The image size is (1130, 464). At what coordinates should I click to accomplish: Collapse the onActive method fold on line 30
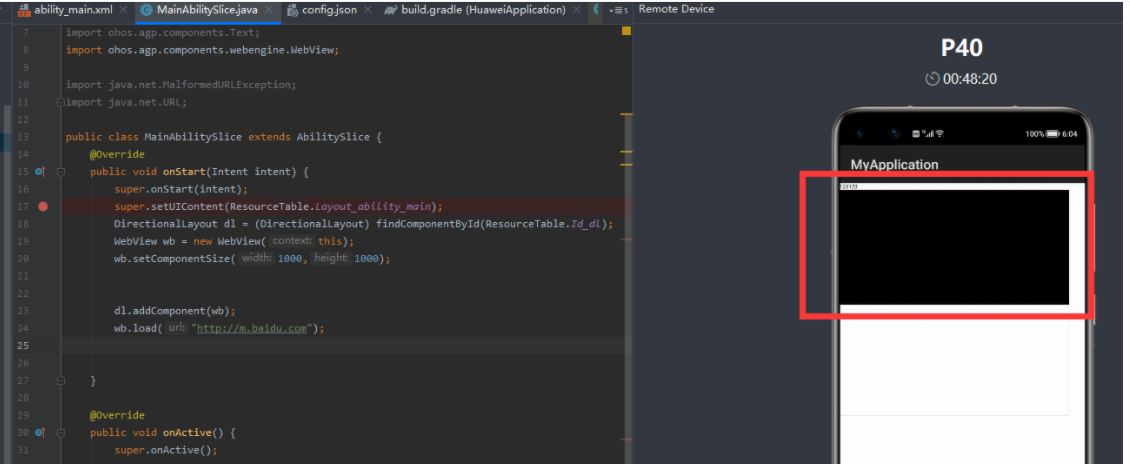click(61, 433)
